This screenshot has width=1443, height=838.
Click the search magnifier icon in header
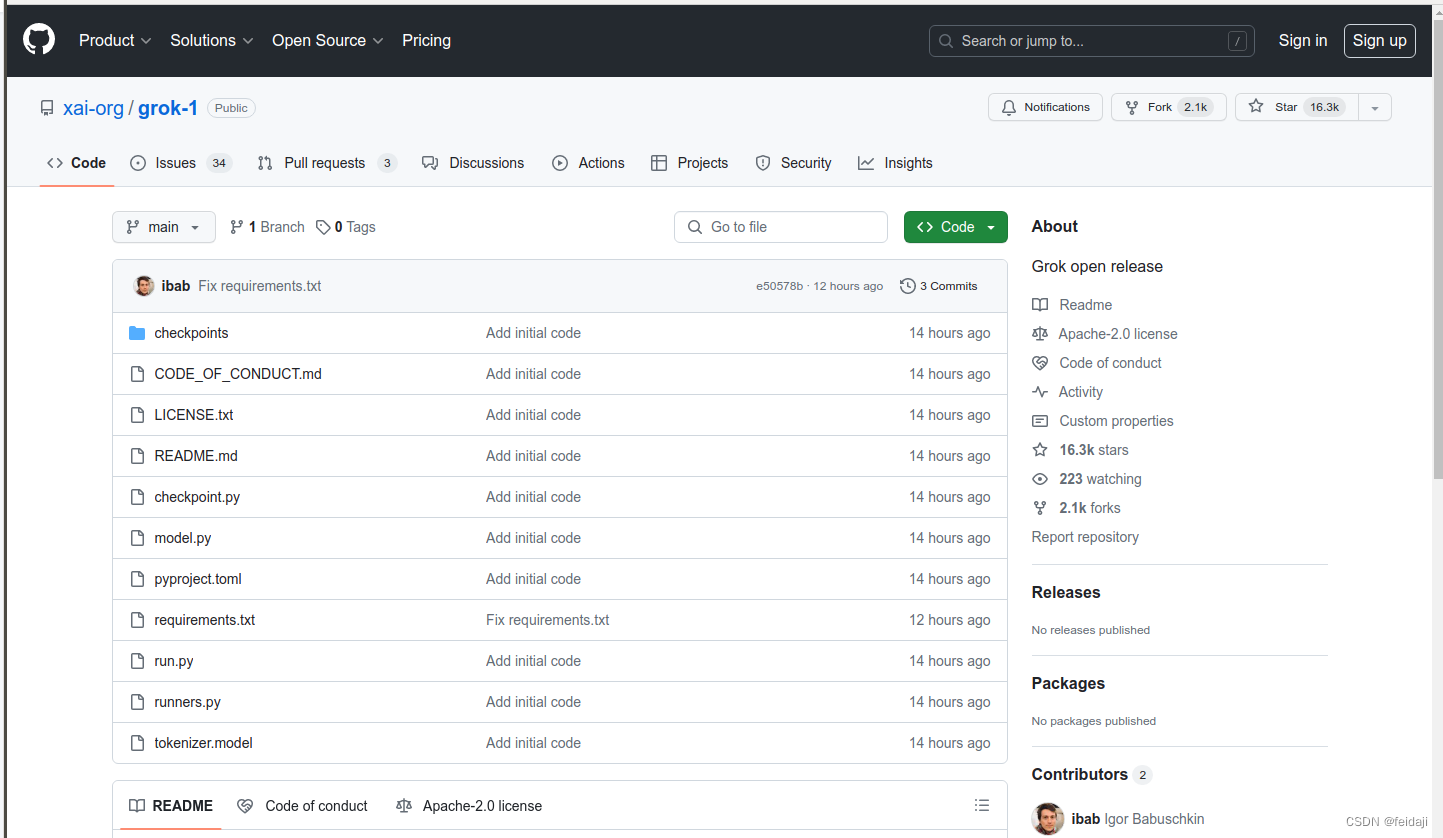(947, 41)
